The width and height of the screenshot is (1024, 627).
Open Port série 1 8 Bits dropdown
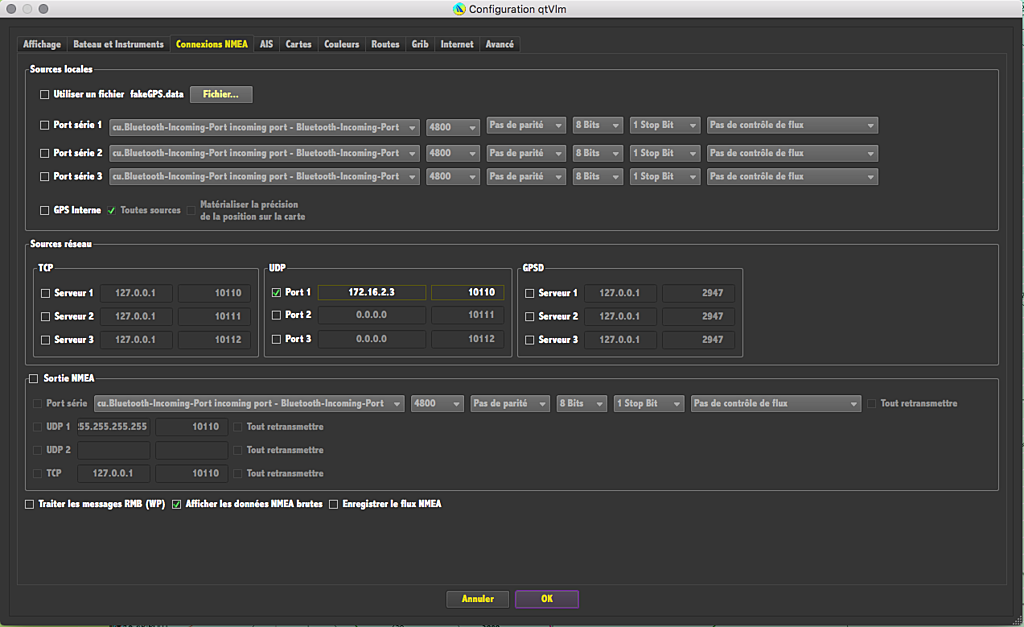point(598,125)
